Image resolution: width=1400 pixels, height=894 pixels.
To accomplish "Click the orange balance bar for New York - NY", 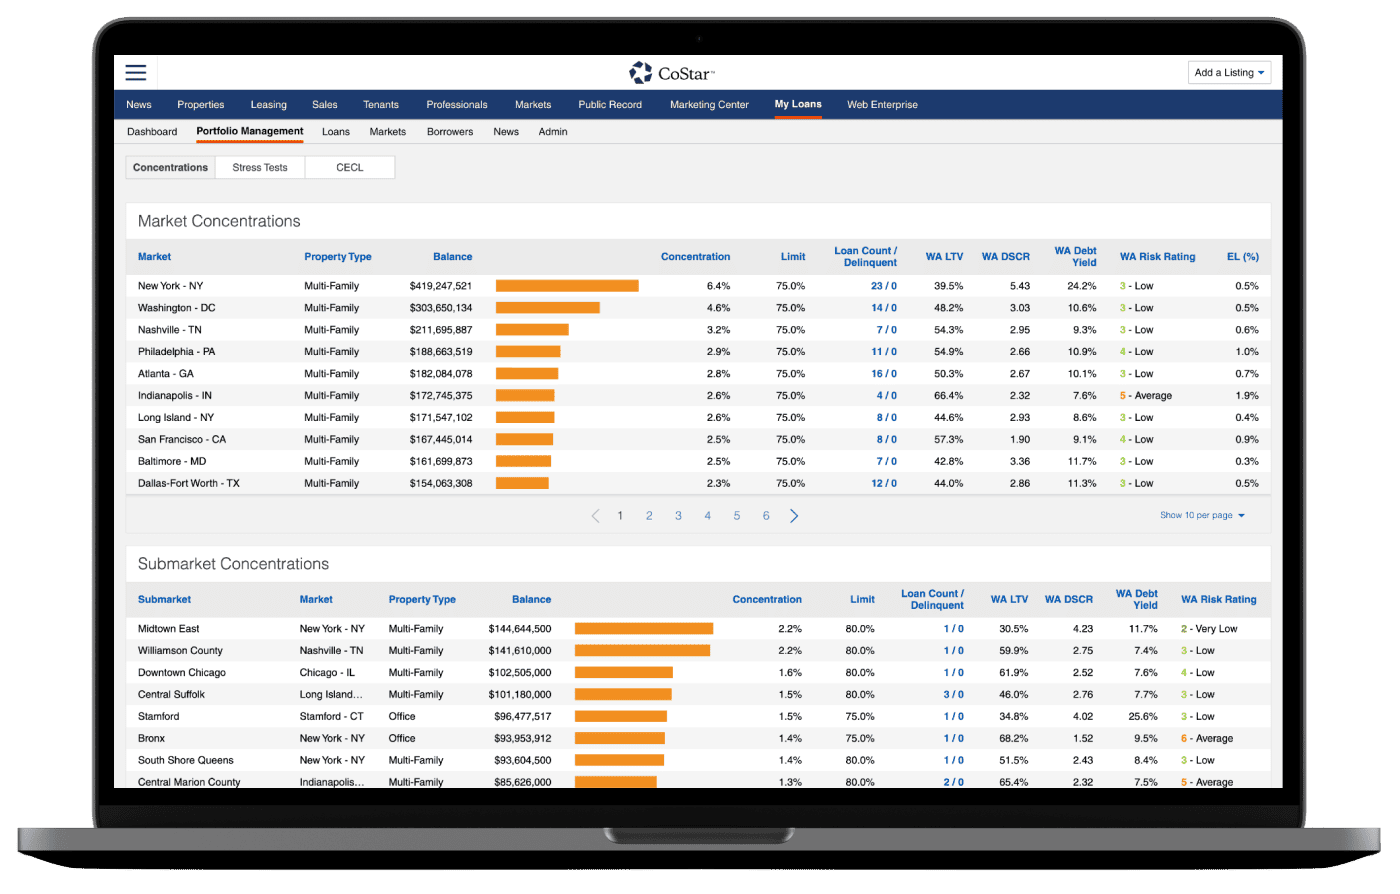I will pyautogui.click(x=567, y=286).
